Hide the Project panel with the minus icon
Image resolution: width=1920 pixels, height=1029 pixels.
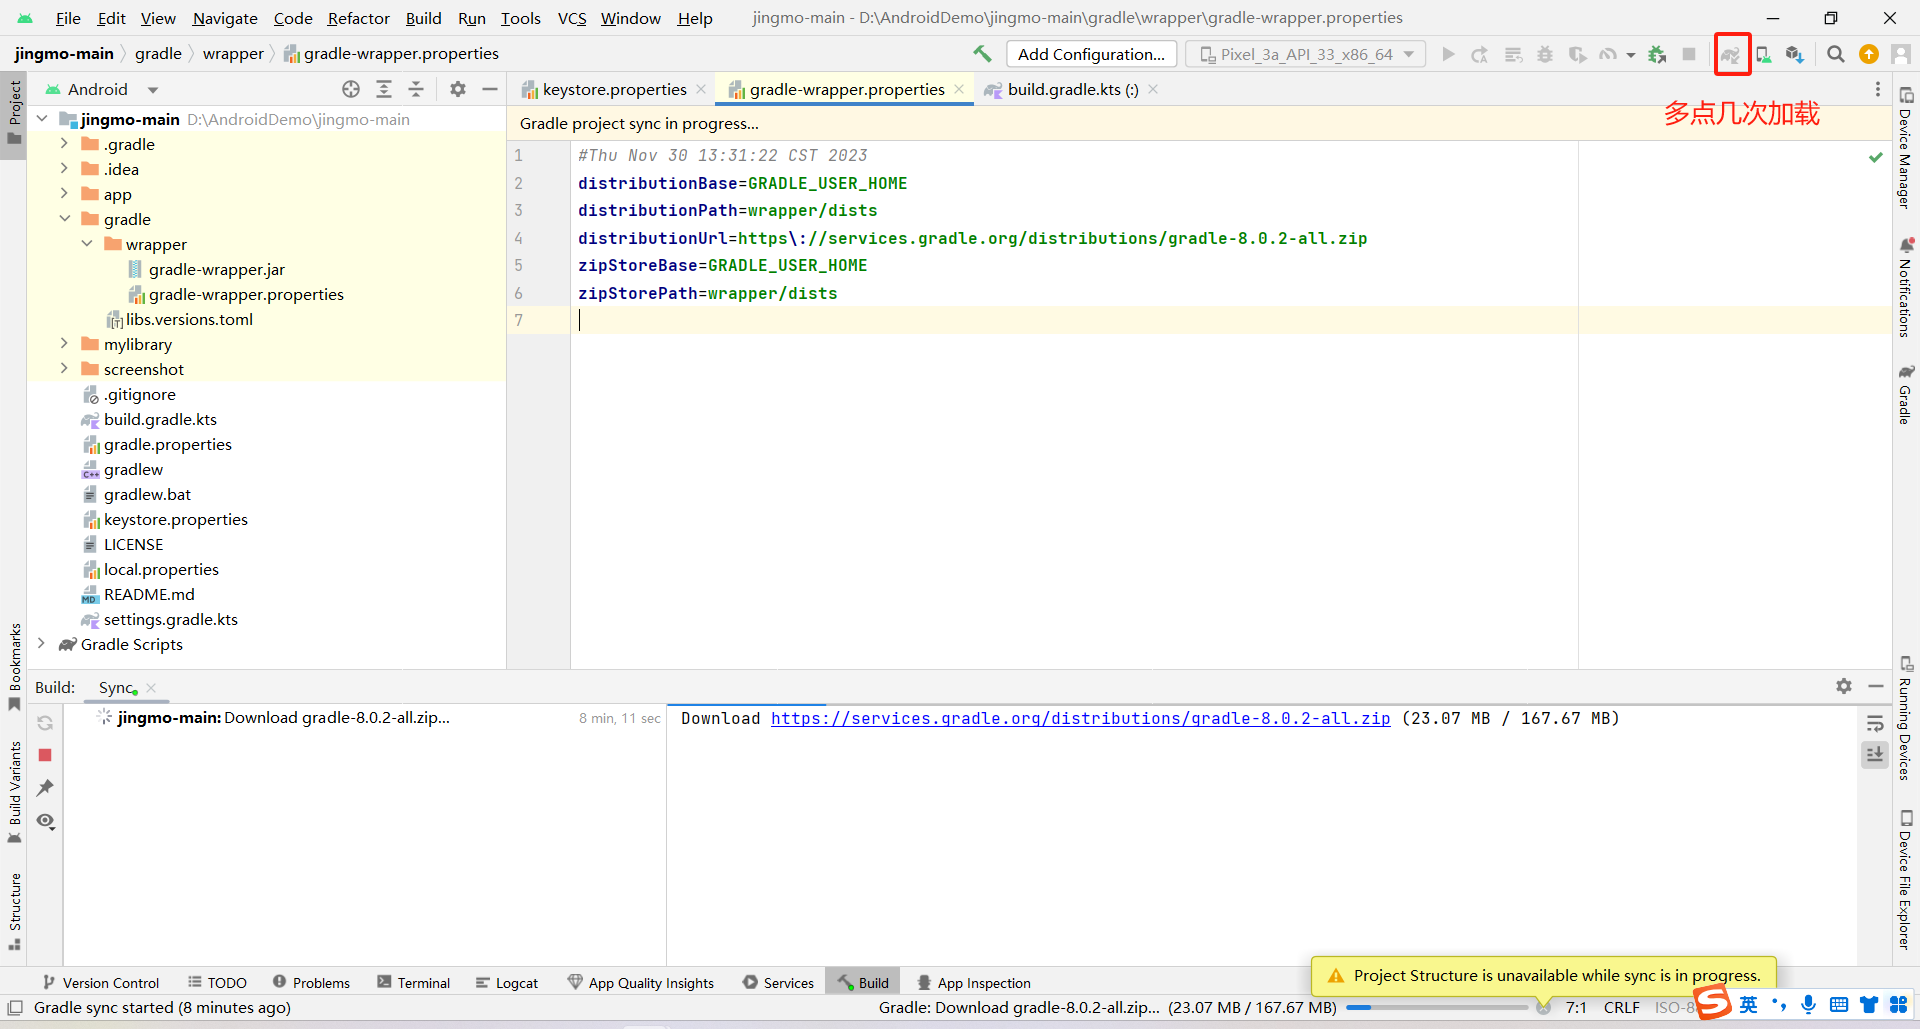490,89
